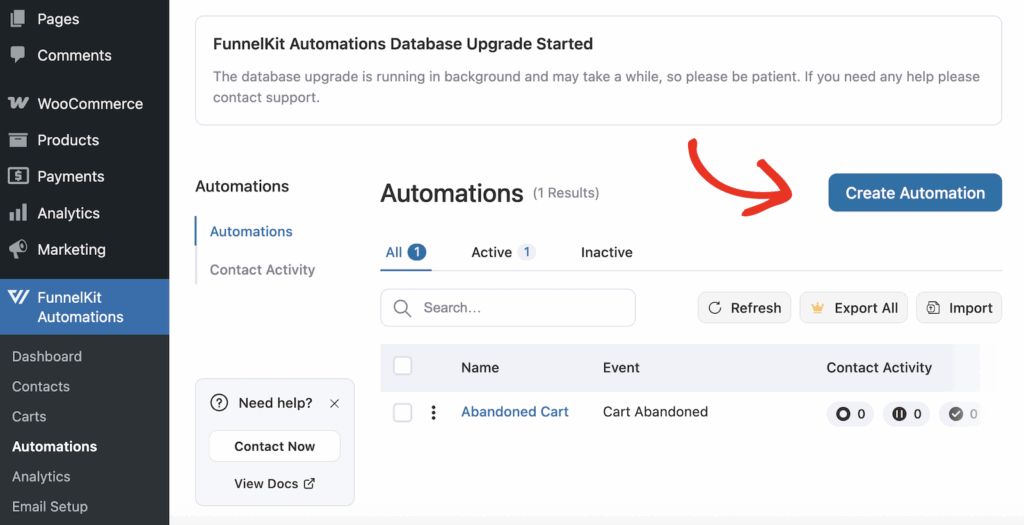Click the Import file icon

[933, 308]
